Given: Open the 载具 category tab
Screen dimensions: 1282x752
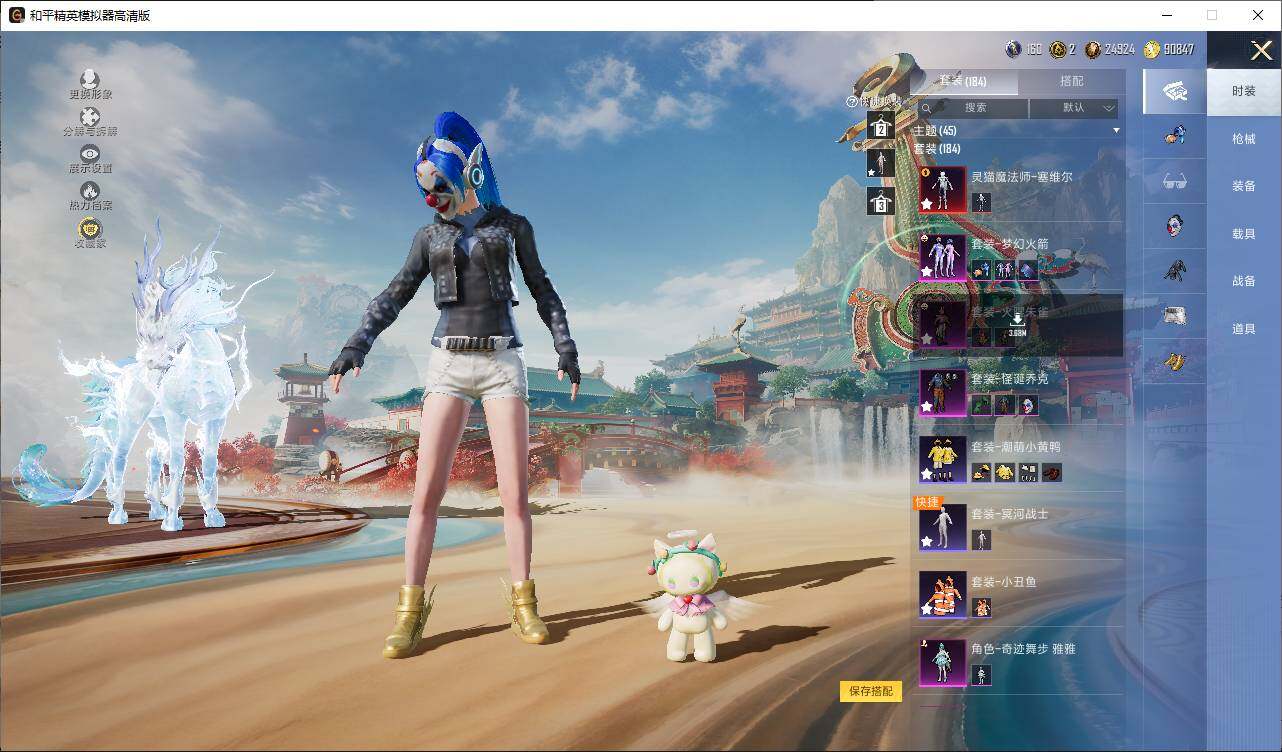Looking at the screenshot, I should pyautogui.click(x=1244, y=234).
